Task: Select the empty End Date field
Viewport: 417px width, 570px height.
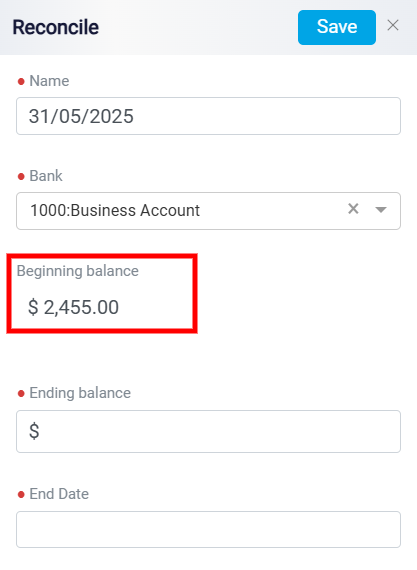Action: [x=208, y=529]
